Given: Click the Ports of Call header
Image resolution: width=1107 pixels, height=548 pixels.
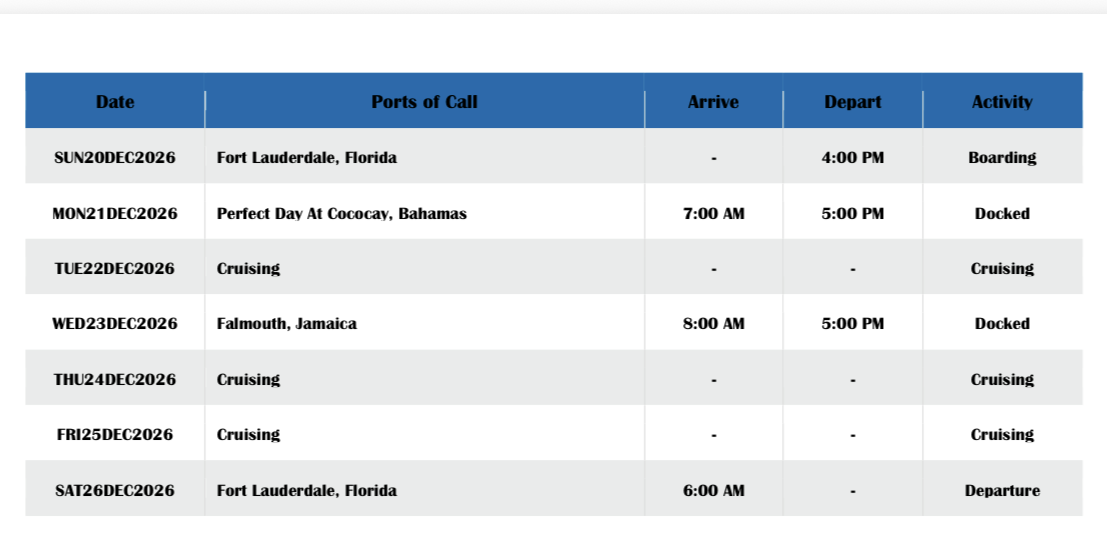Looking at the screenshot, I should tap(424, 102).
